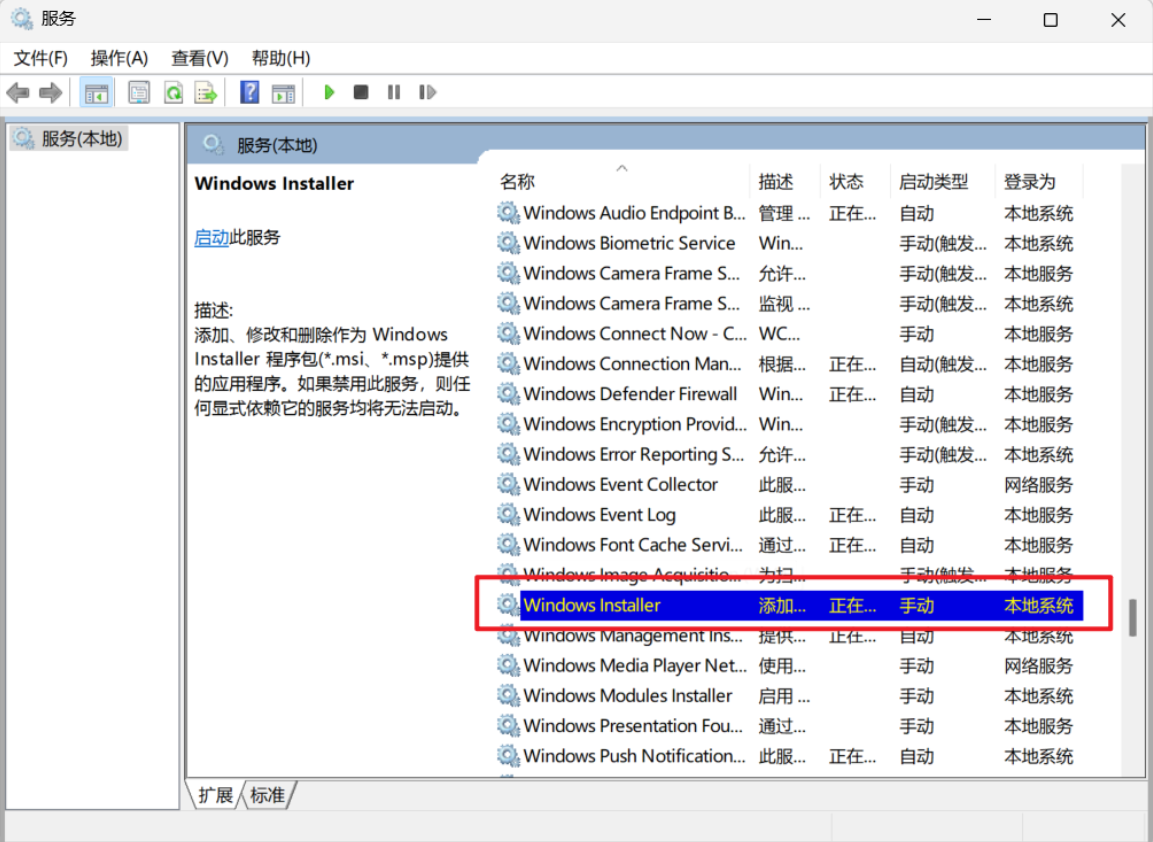Select Windows Biometric Service name
This screenshot has height=842, width=1153.
629,243
